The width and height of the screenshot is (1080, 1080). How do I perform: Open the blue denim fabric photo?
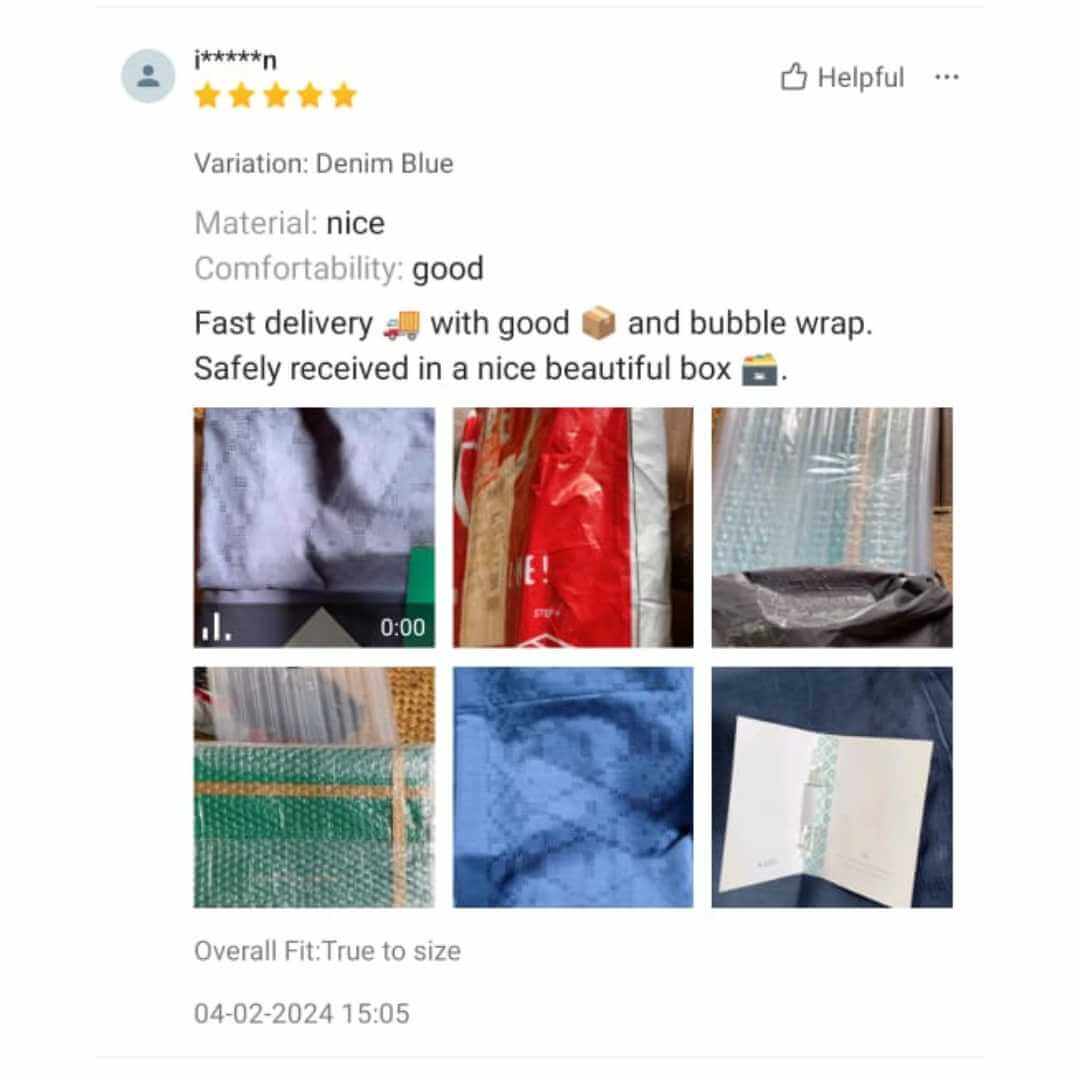coord(573,787)
